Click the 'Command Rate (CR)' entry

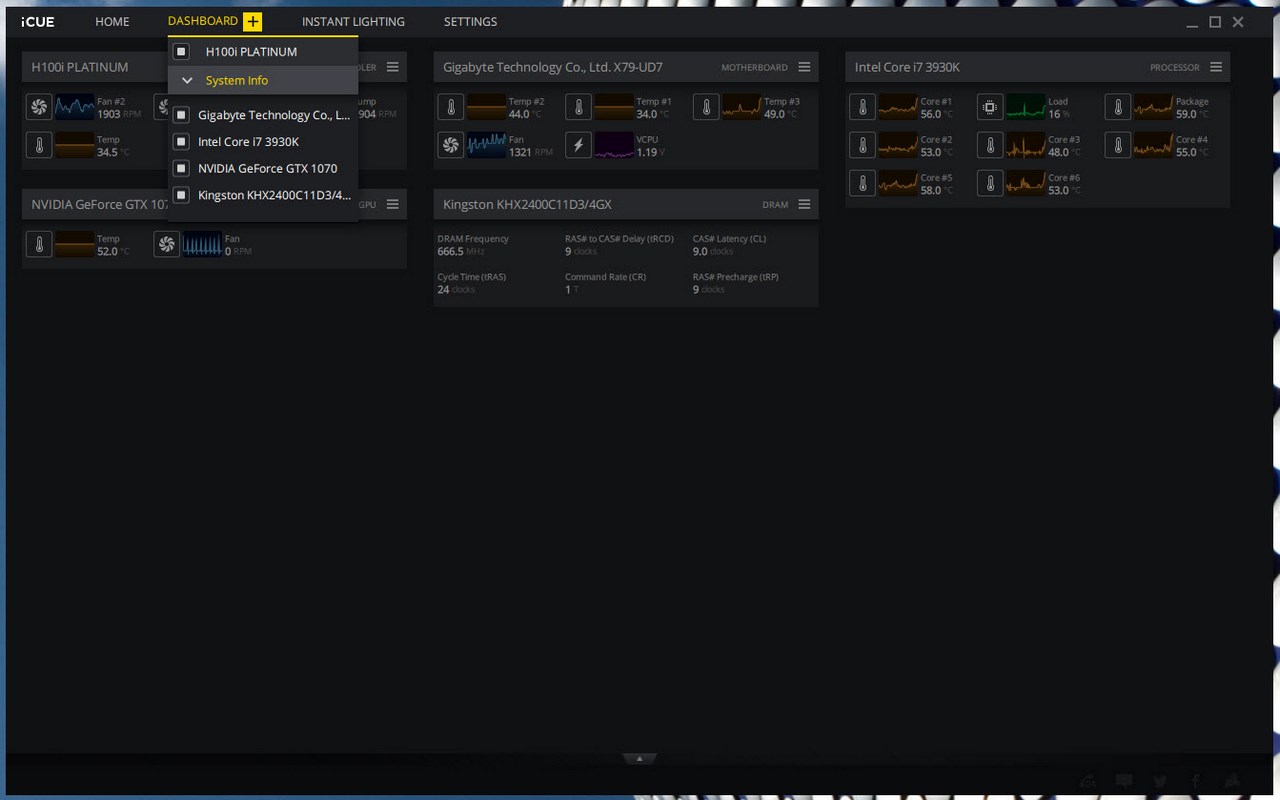pos(605,283)
